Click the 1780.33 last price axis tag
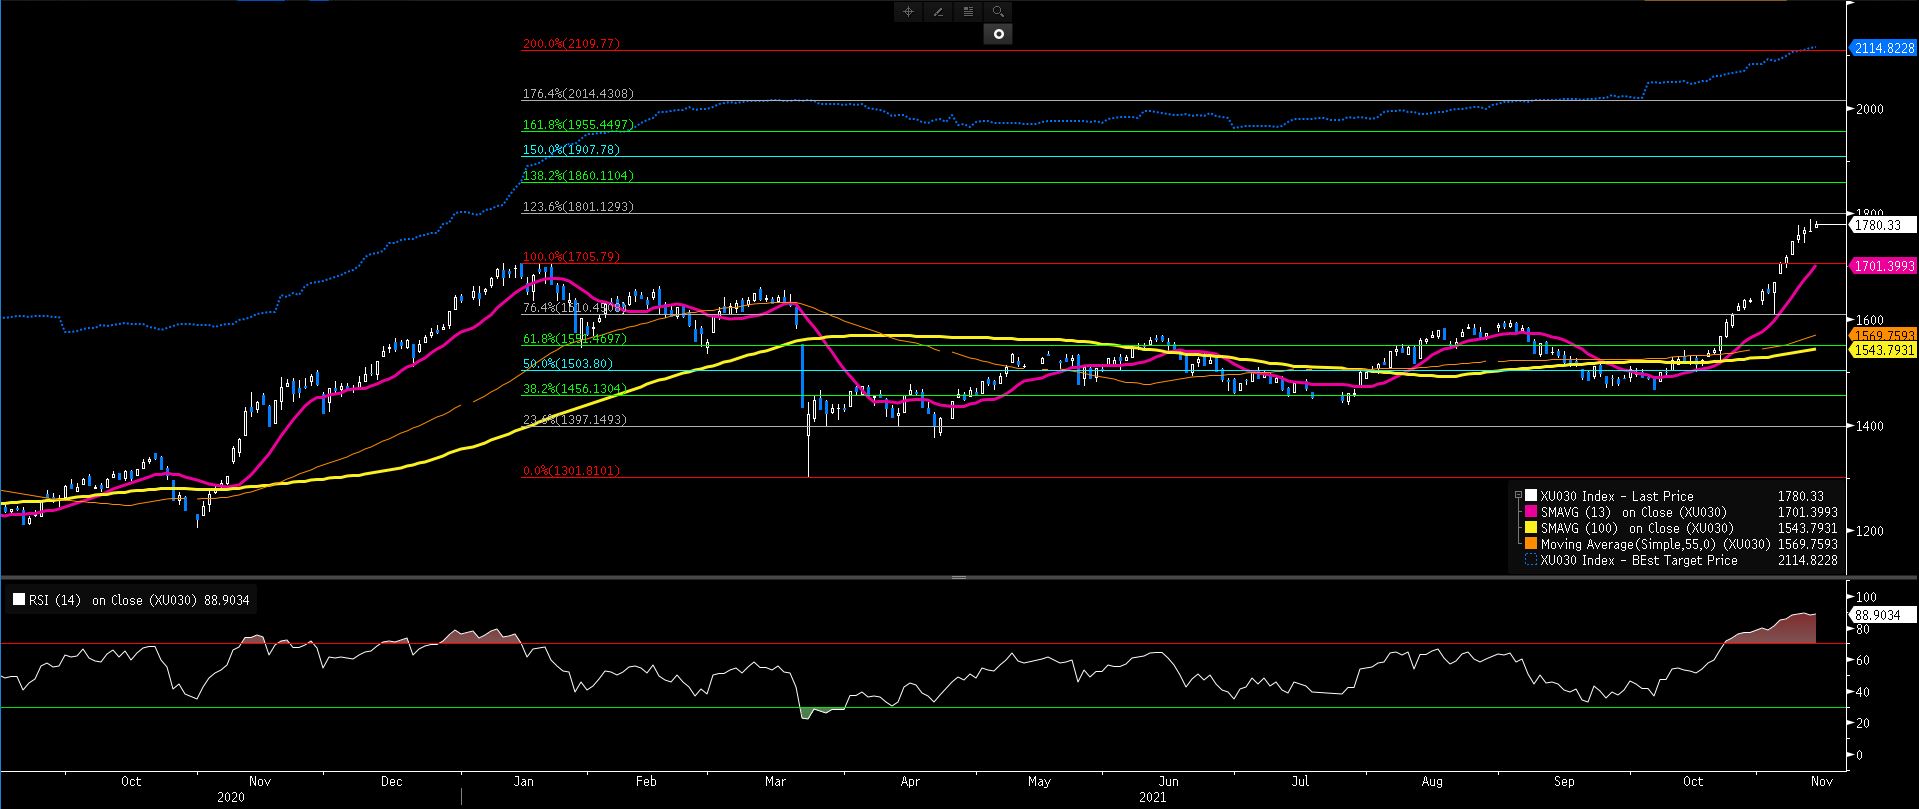 pos(1883,226)
